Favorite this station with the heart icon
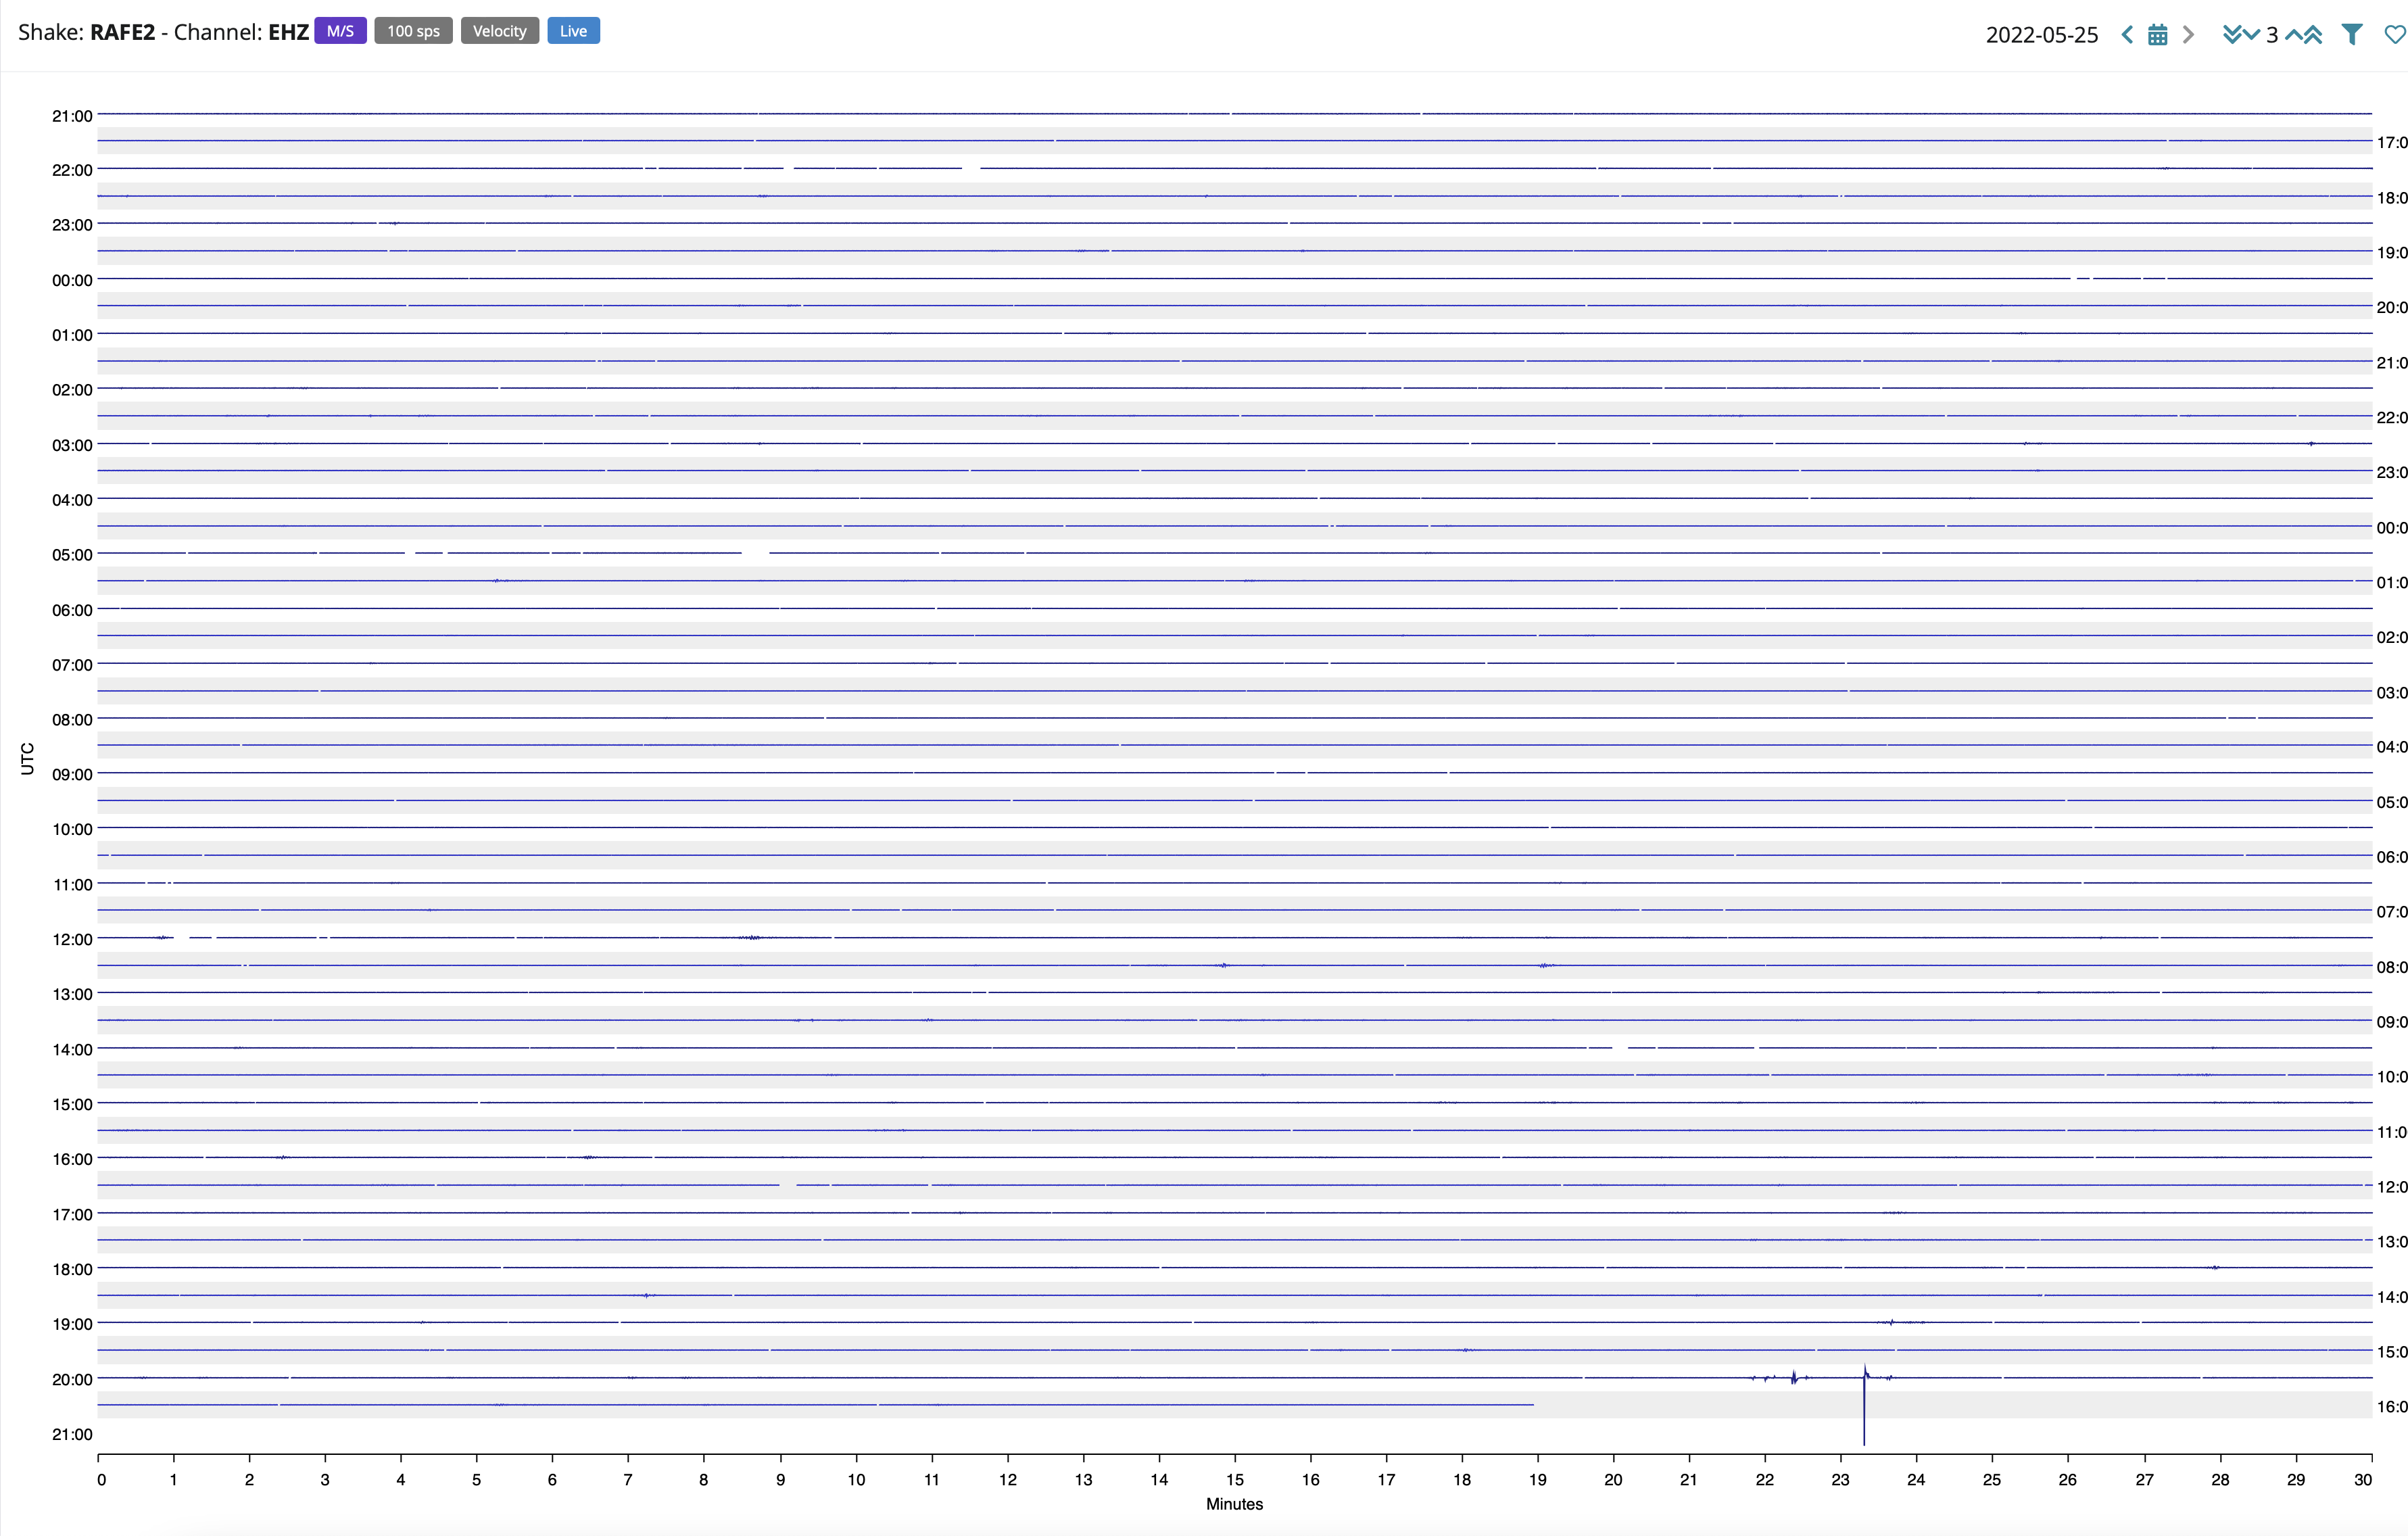2408x1536 pixels. [x=2396, y=35]
